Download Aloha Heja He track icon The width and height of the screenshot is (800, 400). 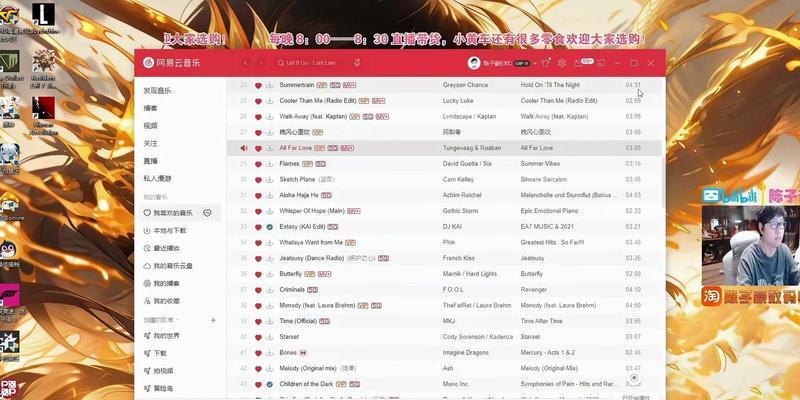point(269,195)
